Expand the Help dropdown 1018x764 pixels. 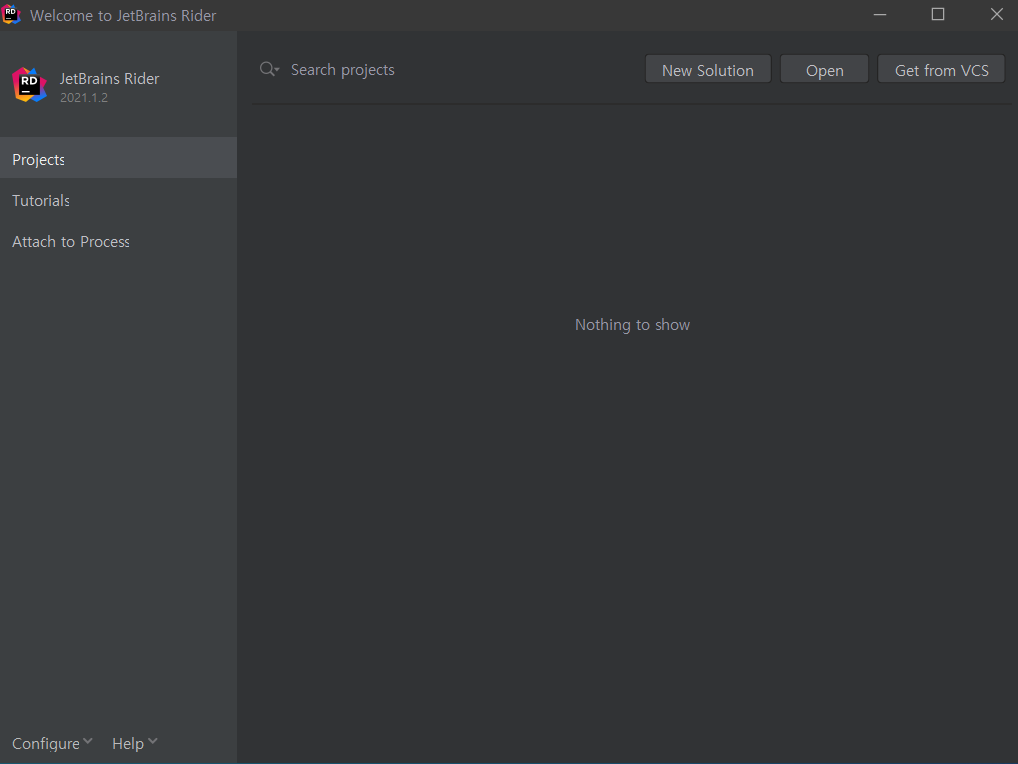point(134,743)
